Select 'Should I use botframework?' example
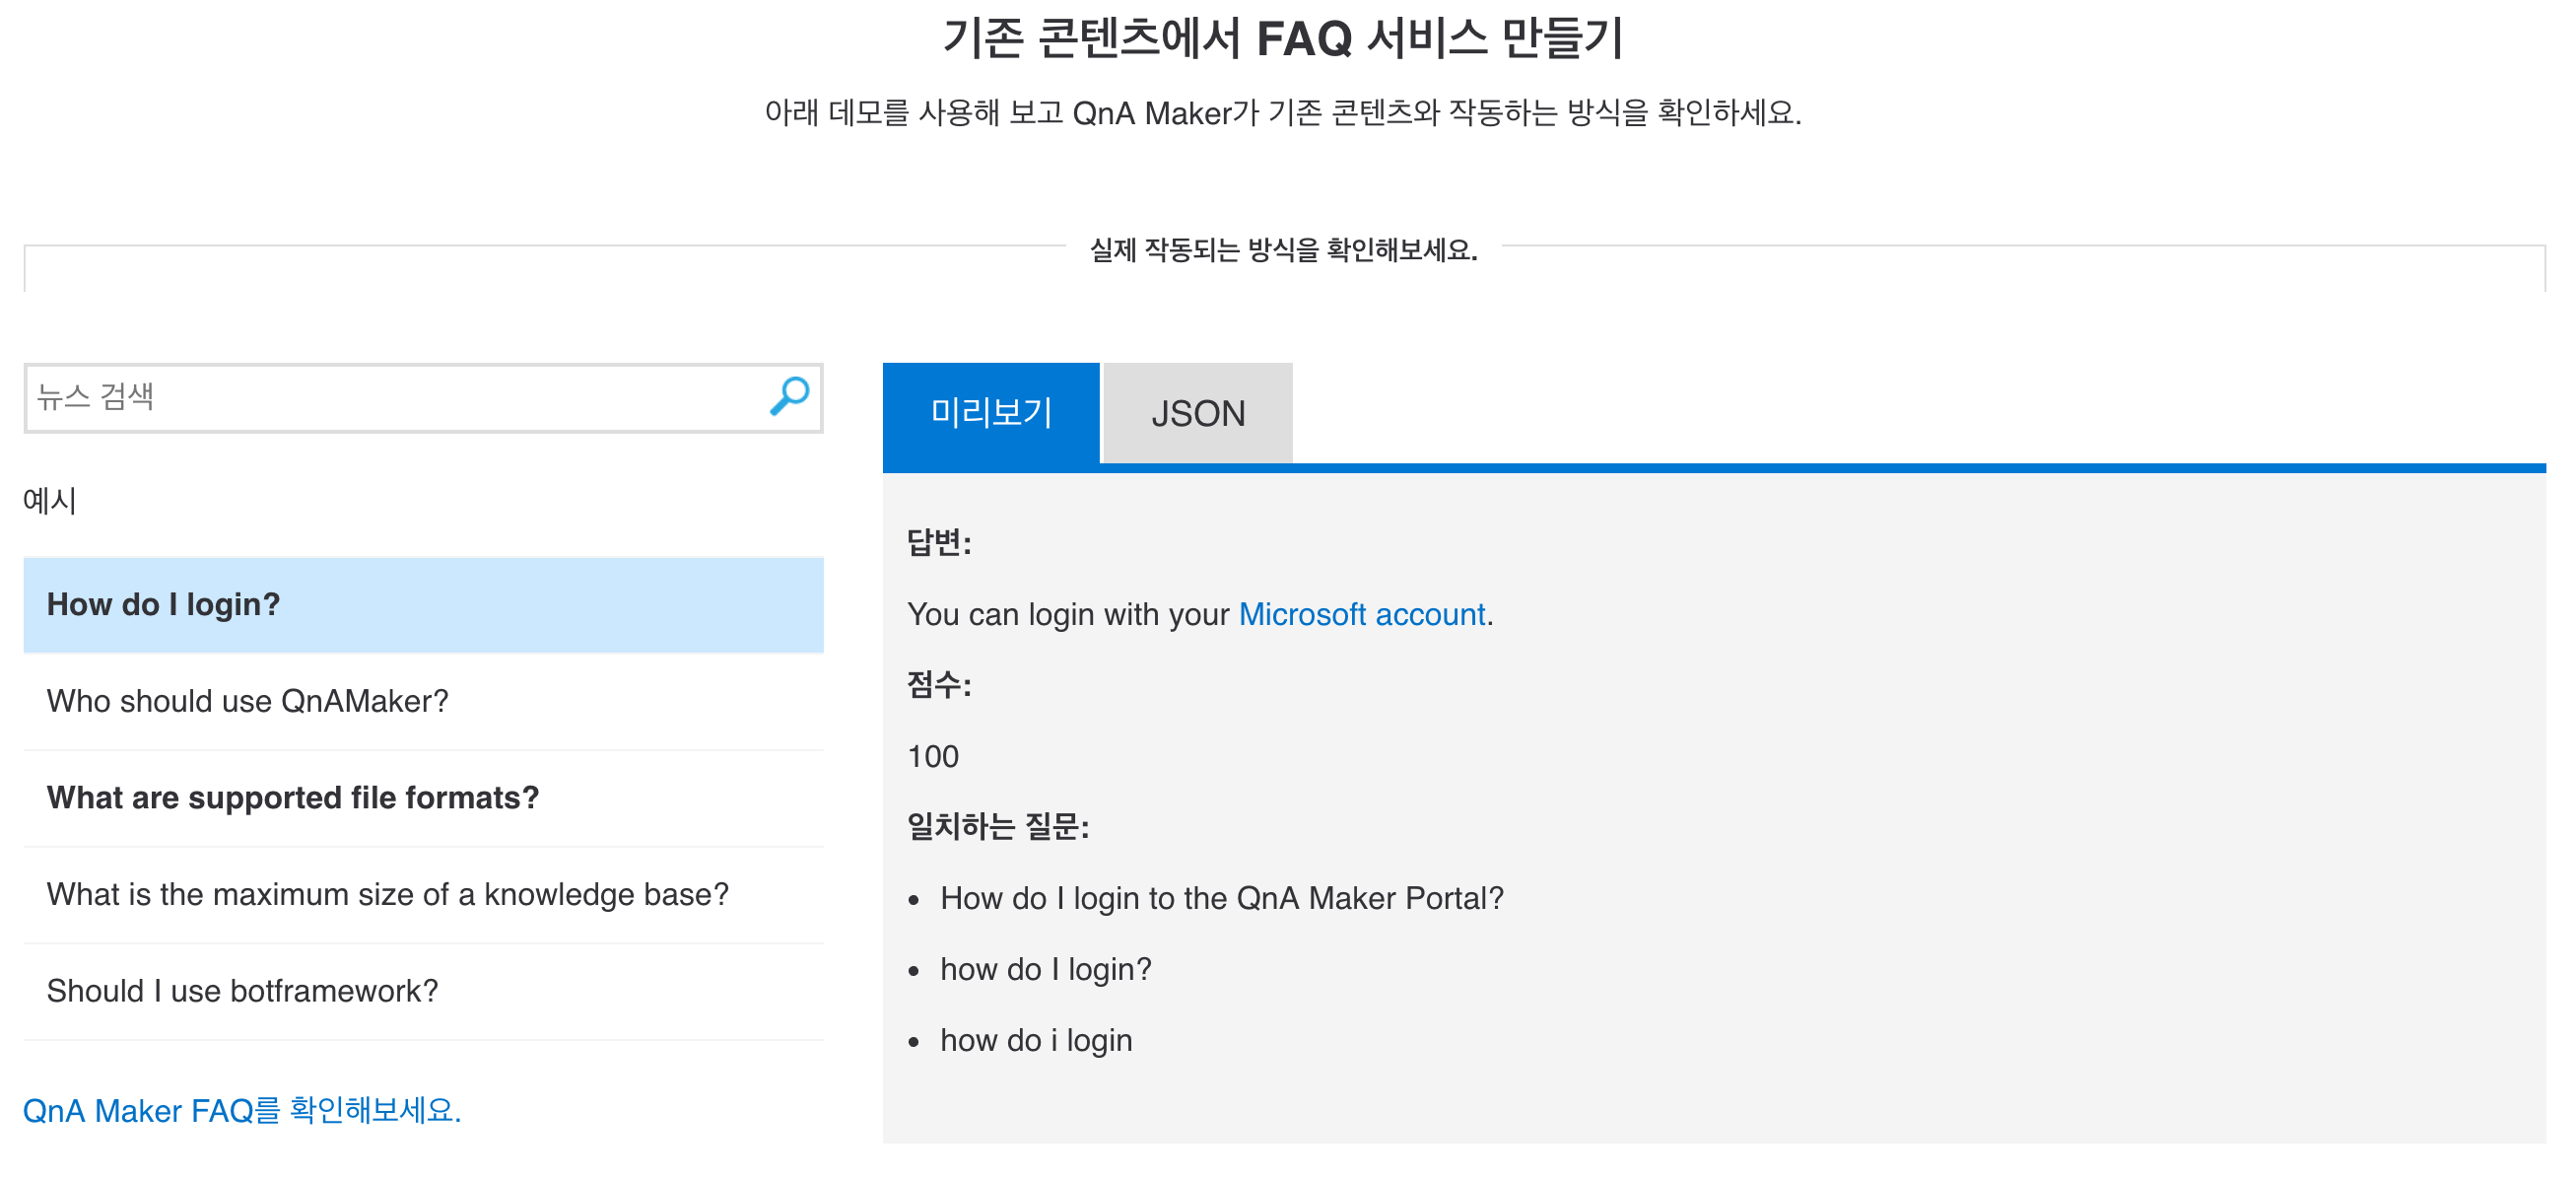This screenshot has width=2576, height=1179. click(423, 990)
